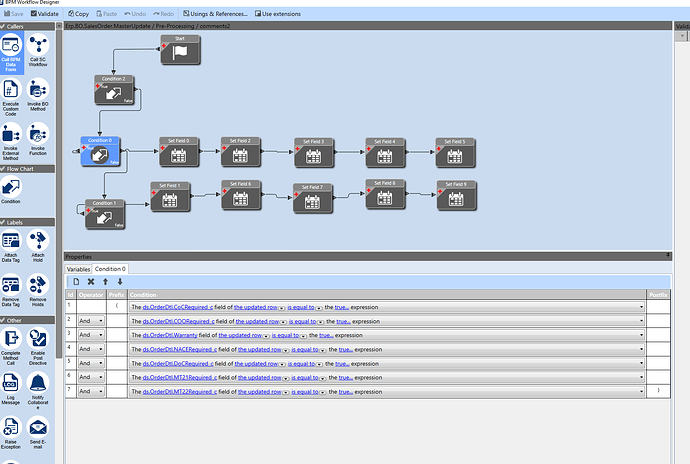Click the ds.OrderDtl.DoCRequired_c field link
Viewport: 690px width, 464px height.
[178, 364]
